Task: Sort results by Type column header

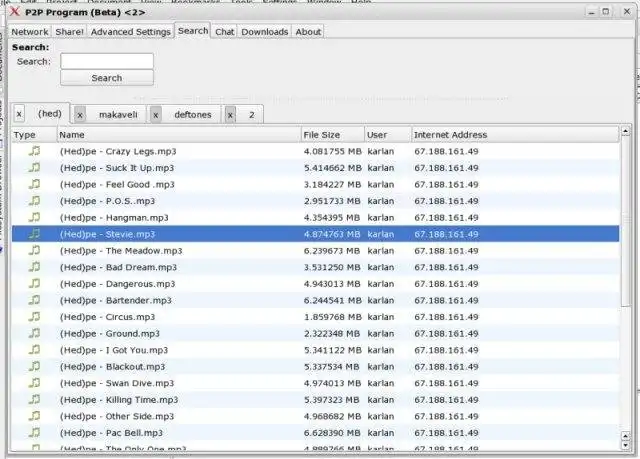Action: pos(34,135)
